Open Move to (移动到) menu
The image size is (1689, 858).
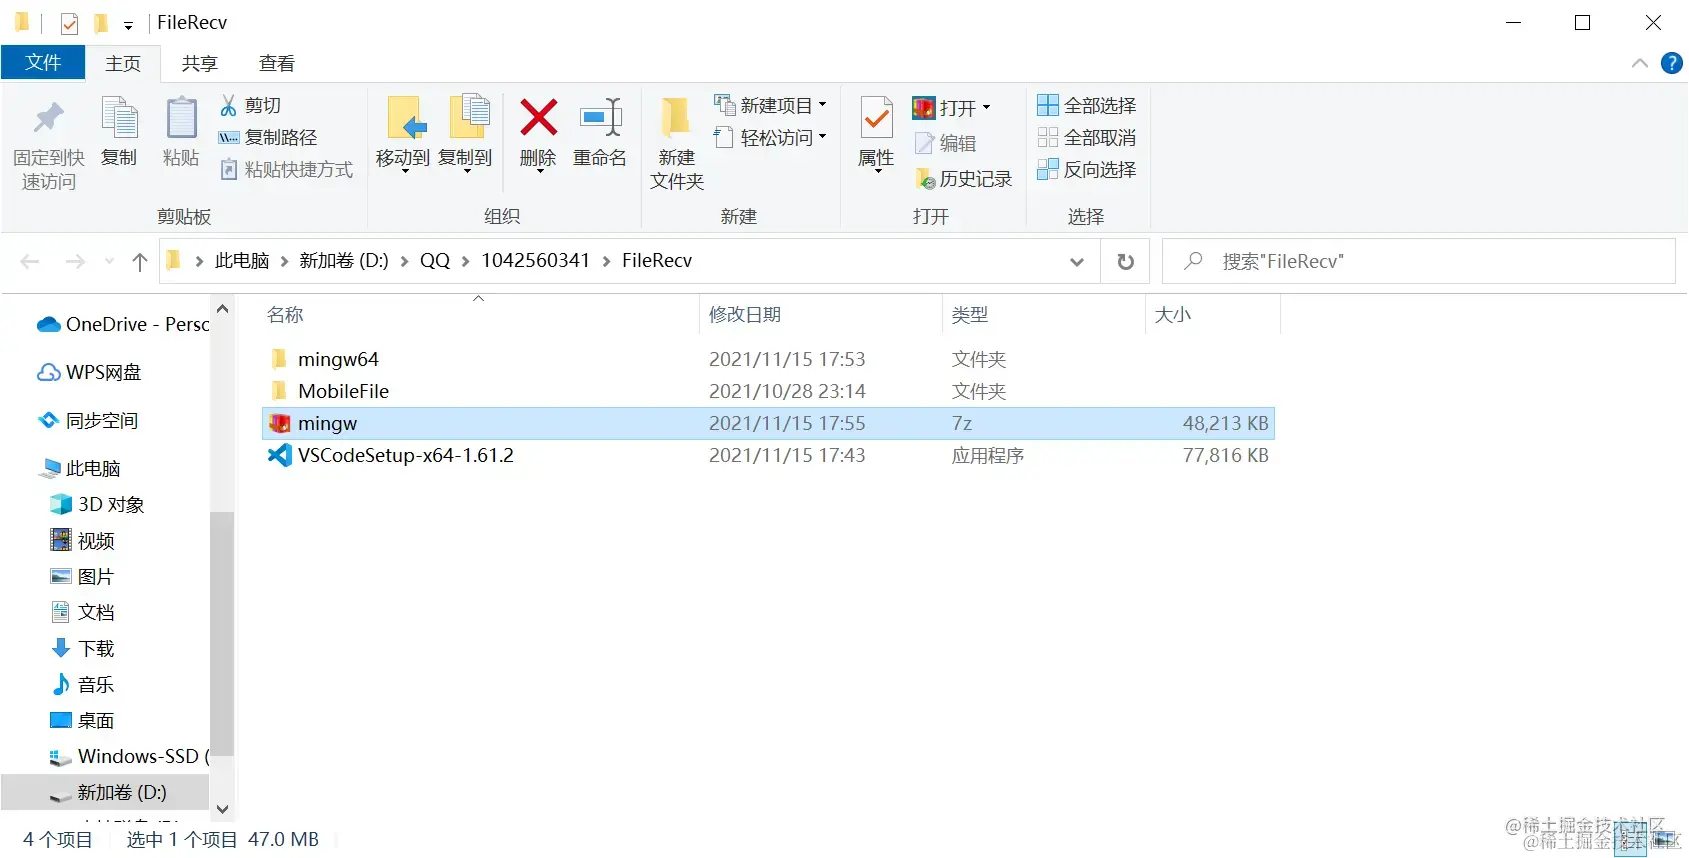(404, 133)
